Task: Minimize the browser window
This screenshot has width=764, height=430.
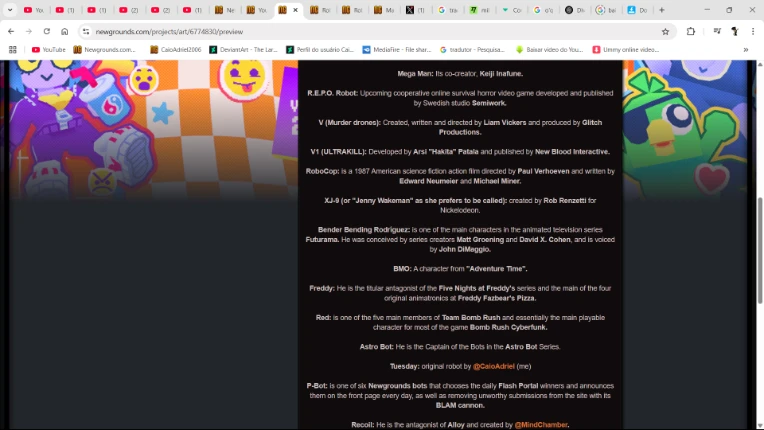Action: [707, 10]
